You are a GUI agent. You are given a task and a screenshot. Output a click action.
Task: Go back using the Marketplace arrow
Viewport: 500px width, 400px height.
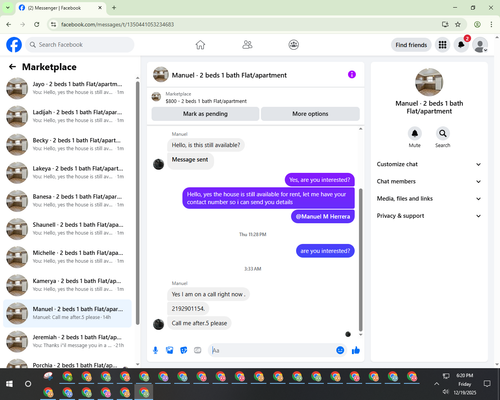(x=12, y=67)
